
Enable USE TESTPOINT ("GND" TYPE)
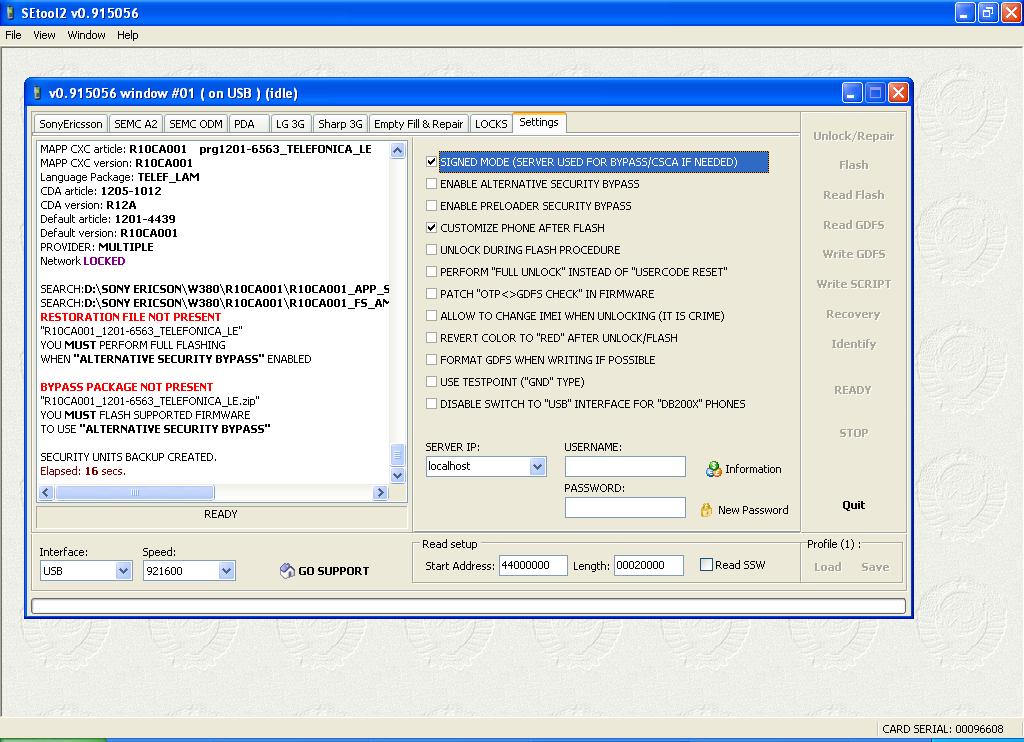(x=431, y=381)
